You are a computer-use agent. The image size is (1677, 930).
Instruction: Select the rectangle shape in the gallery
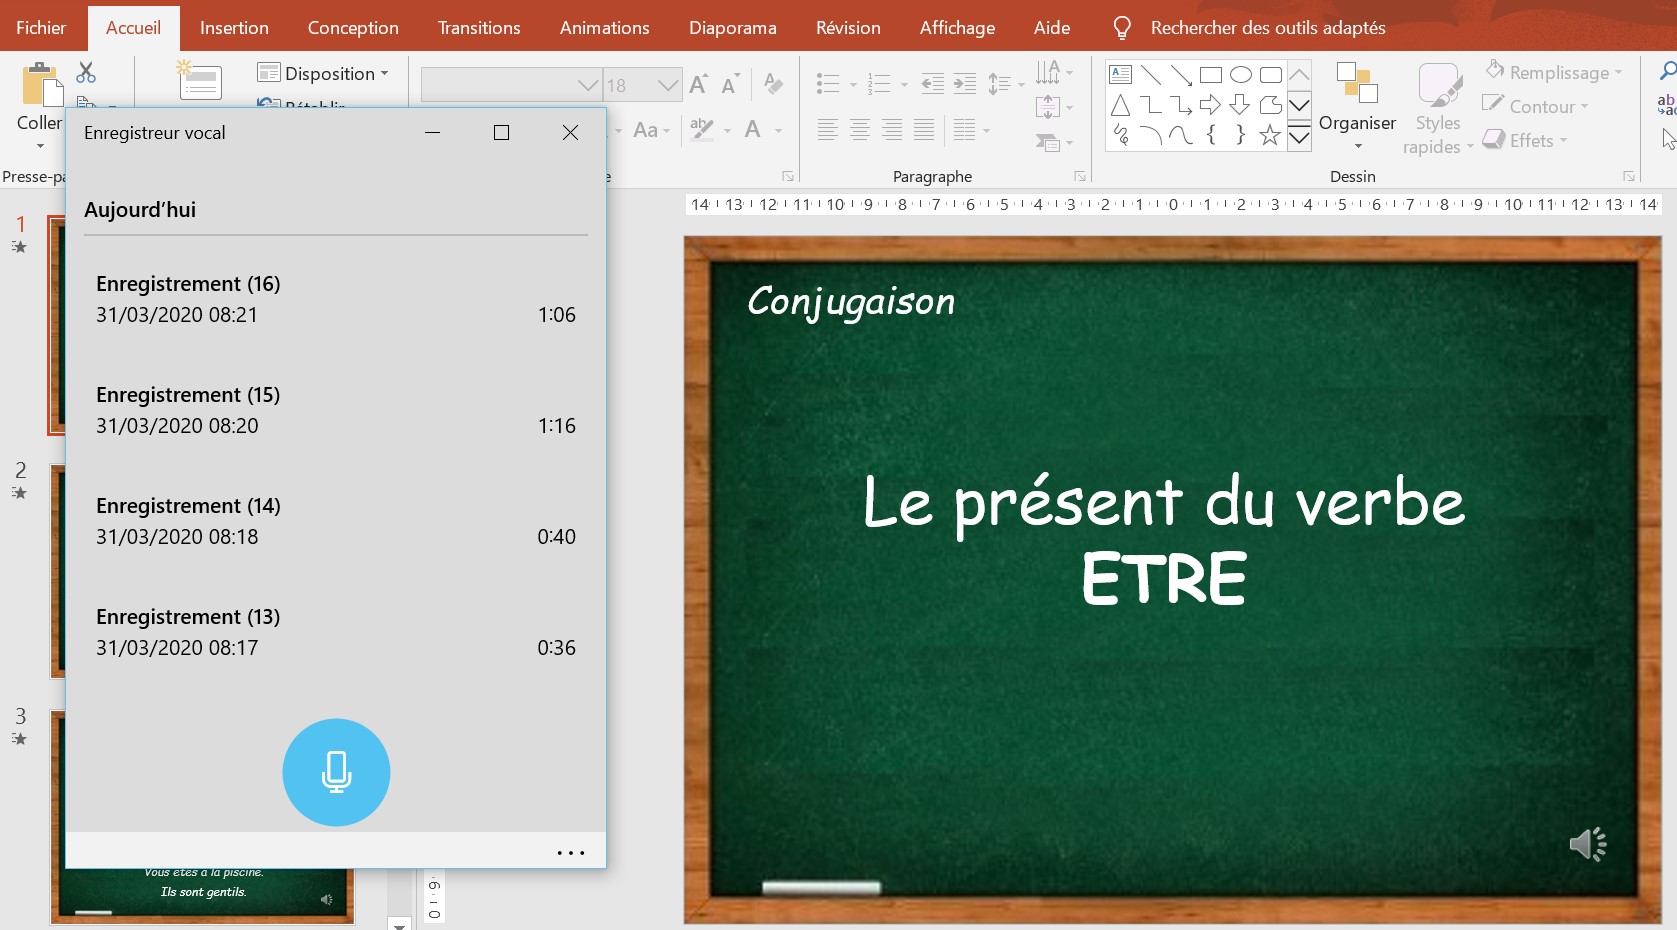pyautogui.click(x=1210, y=75)
